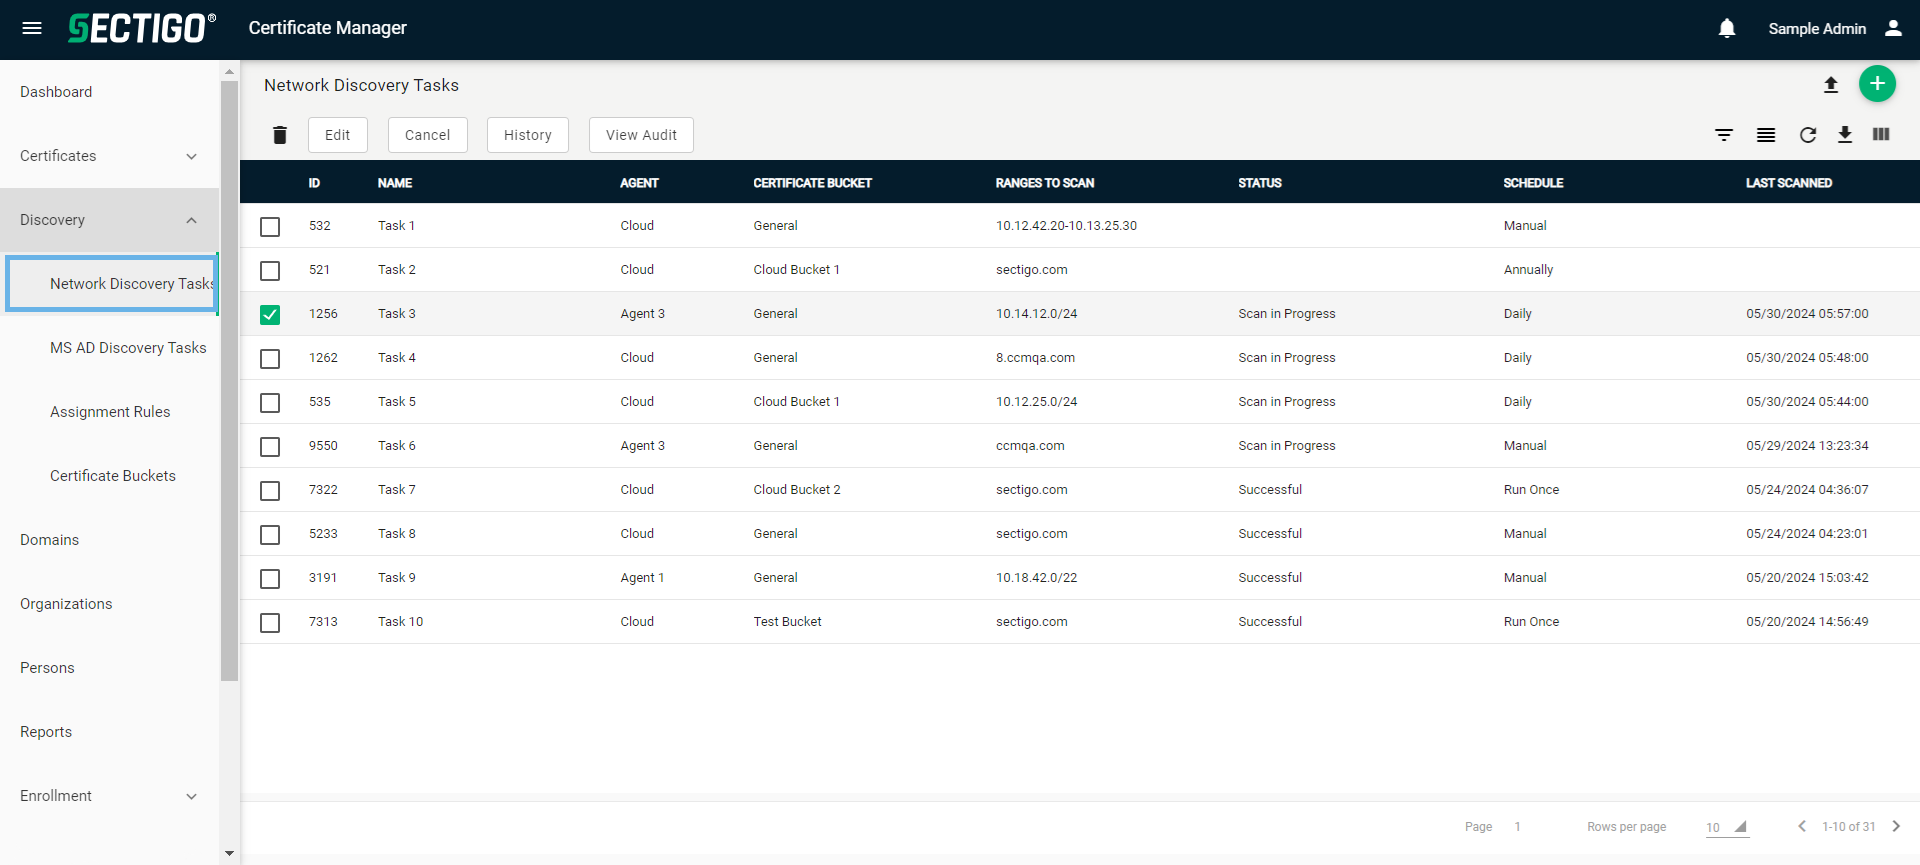Open the Dashboard menu item
This screenshot has height=865, width=1920.
(56, 92)
